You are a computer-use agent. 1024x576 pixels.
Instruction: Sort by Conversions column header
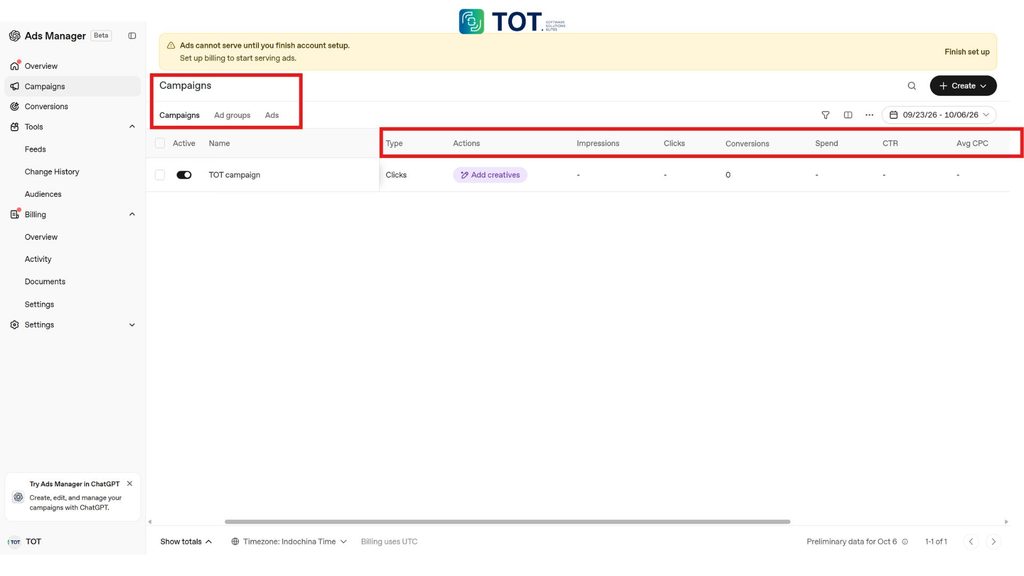click(x=747, y=144)
